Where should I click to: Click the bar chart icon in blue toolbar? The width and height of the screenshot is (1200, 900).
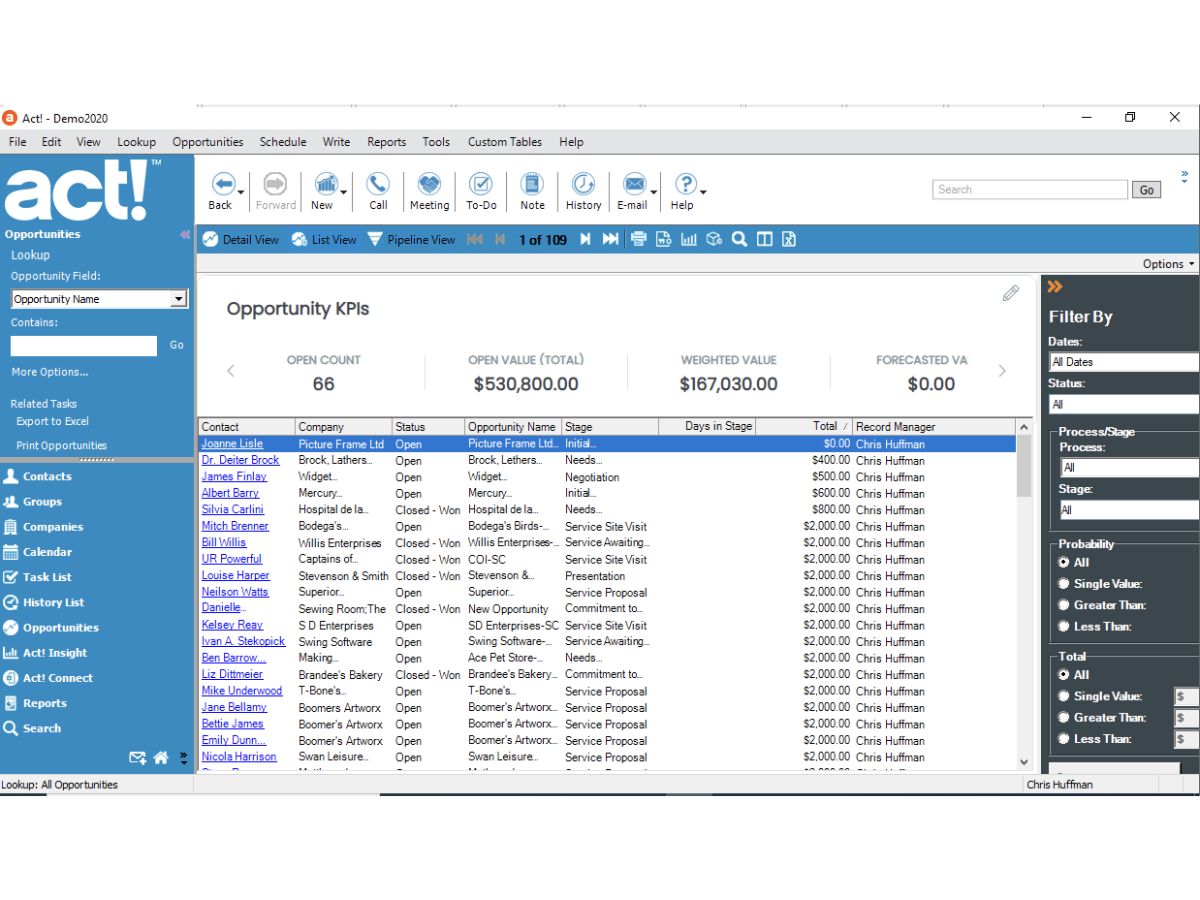pos(688,239)
